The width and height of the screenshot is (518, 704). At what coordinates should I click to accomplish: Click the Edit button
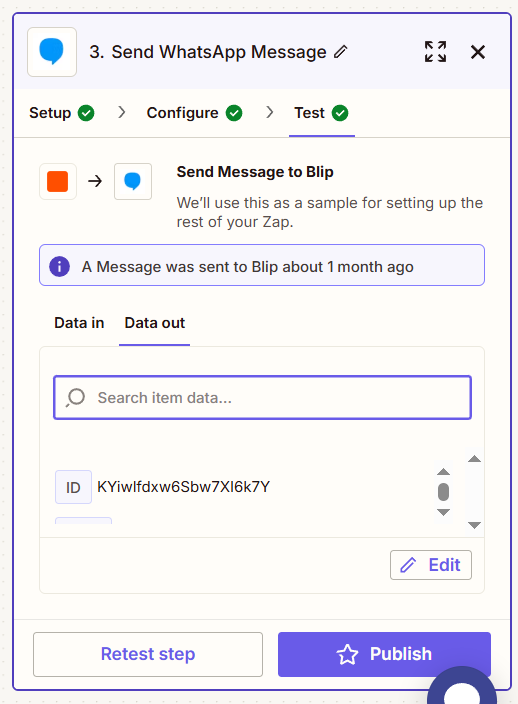(430, 565)
